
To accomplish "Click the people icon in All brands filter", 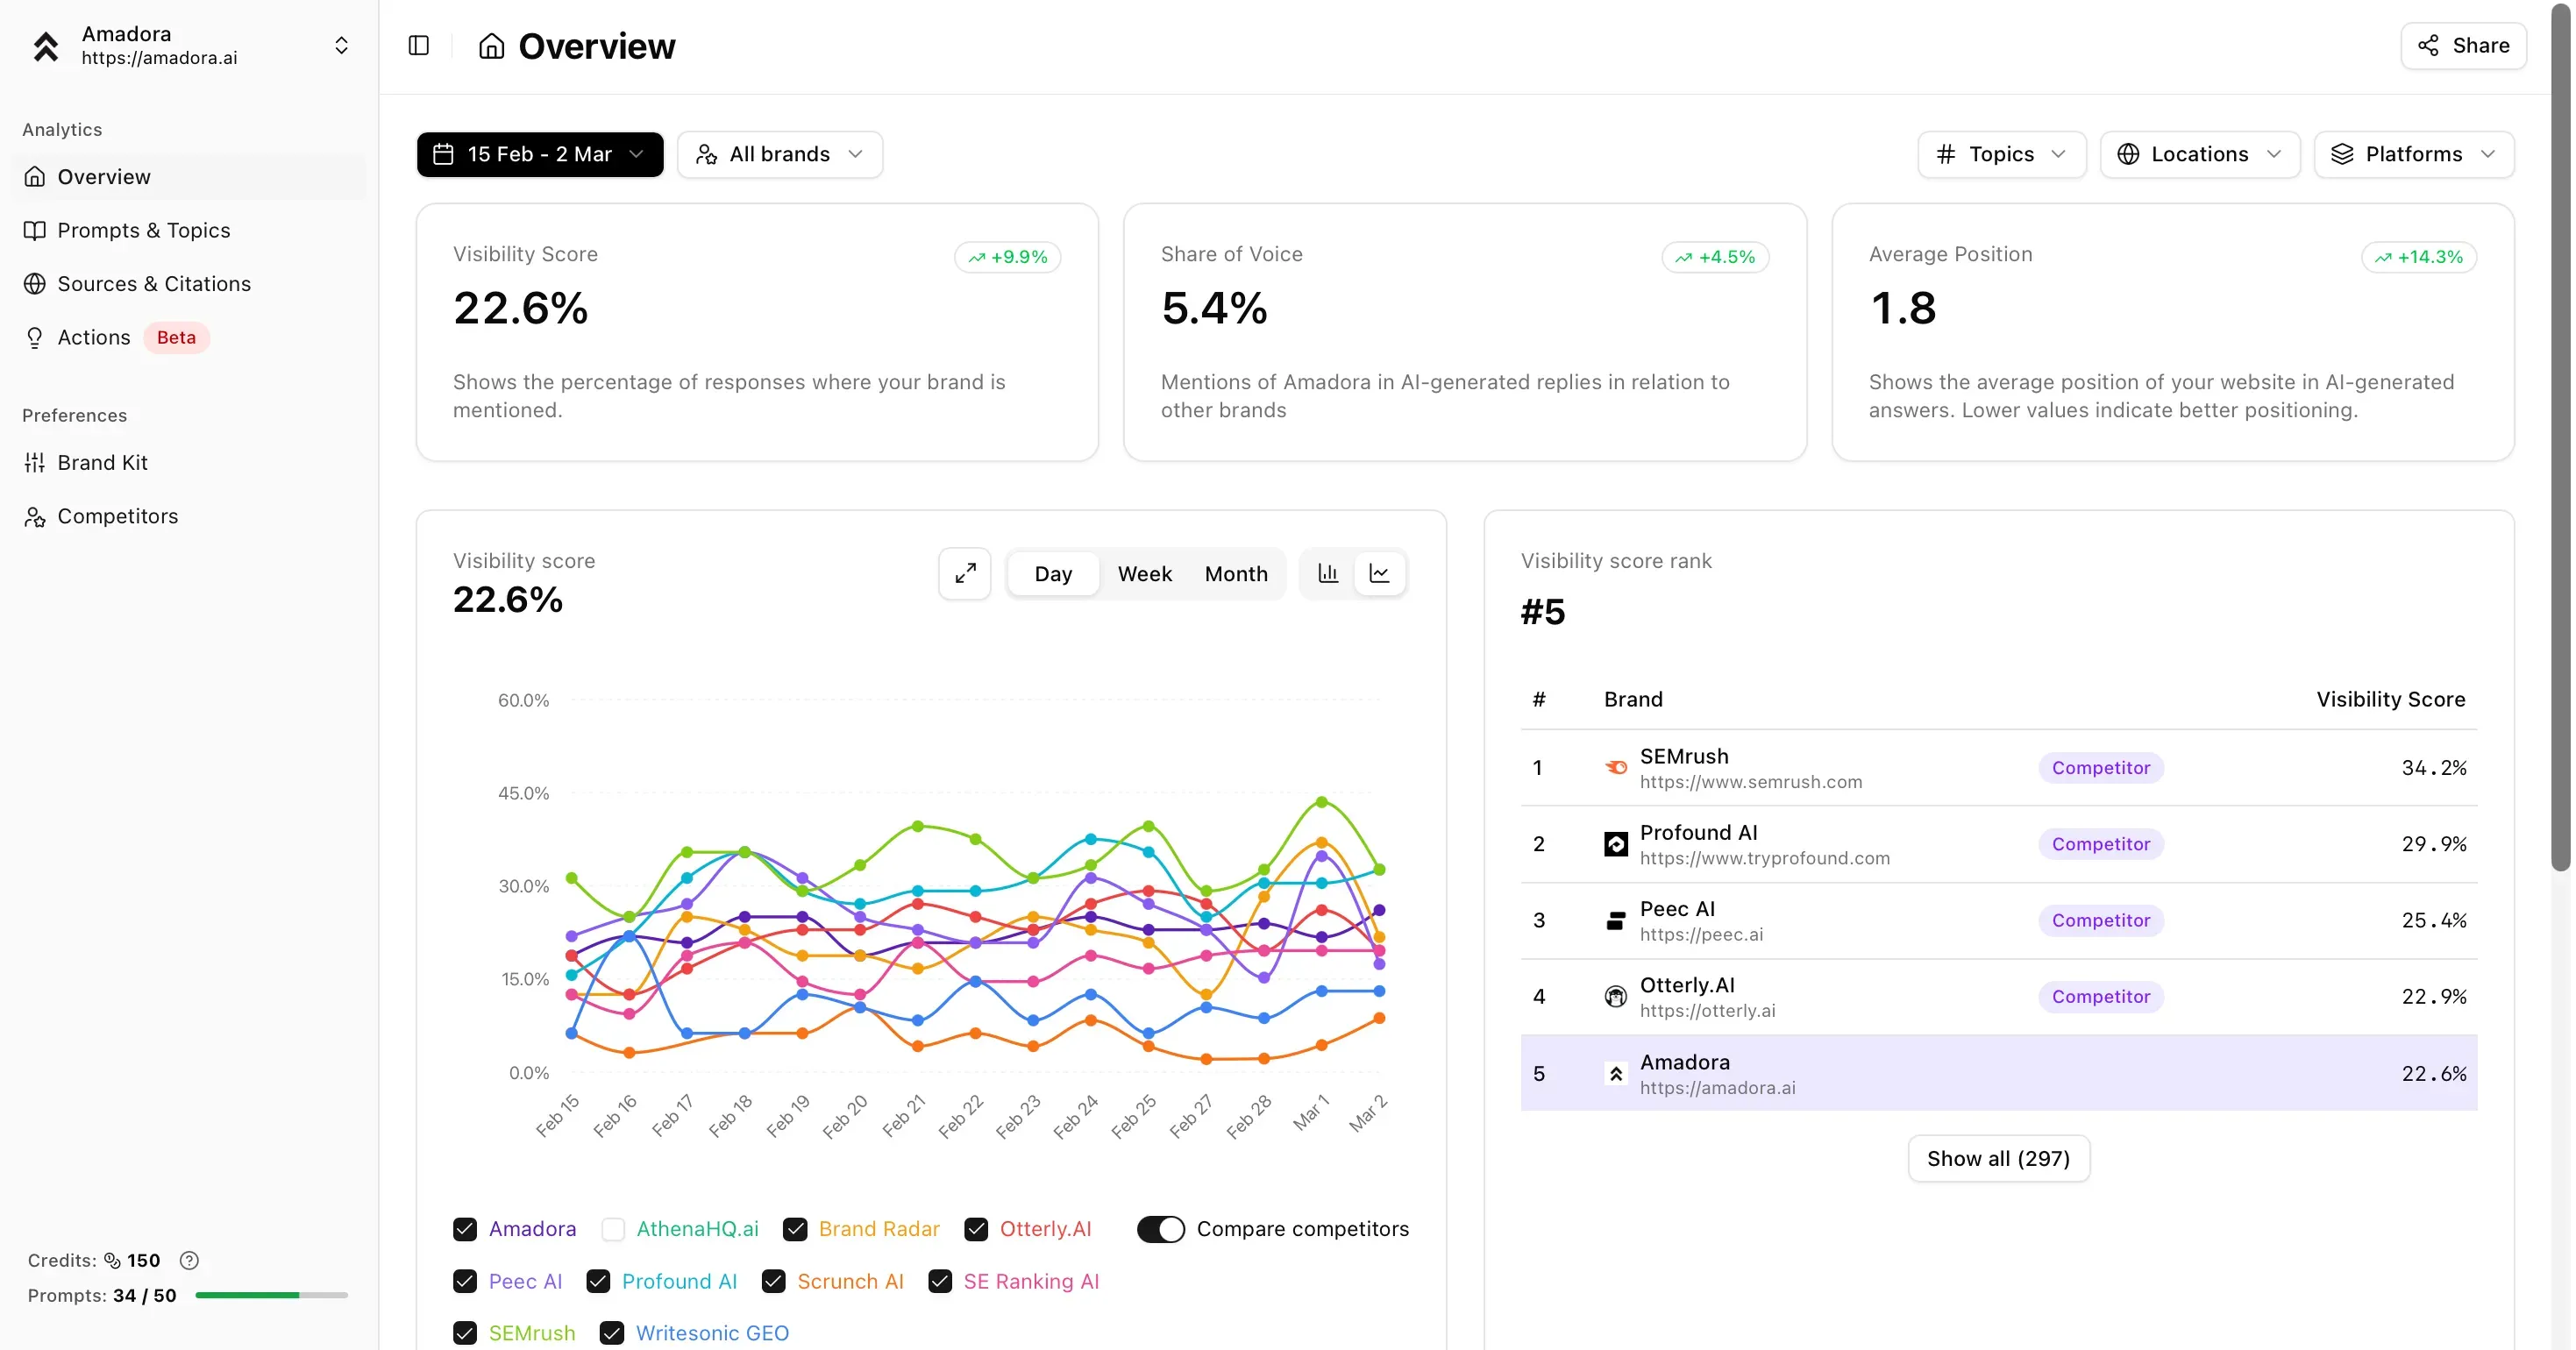I will [707, 154].
